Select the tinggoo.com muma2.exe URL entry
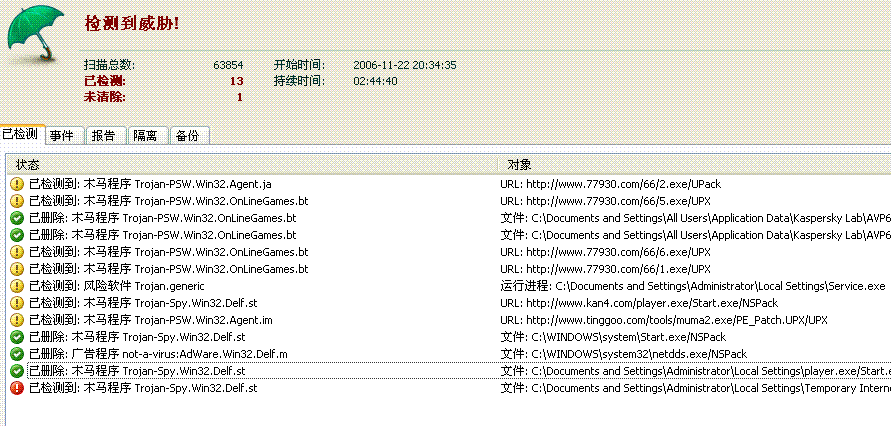 click(x=664, y=320)
